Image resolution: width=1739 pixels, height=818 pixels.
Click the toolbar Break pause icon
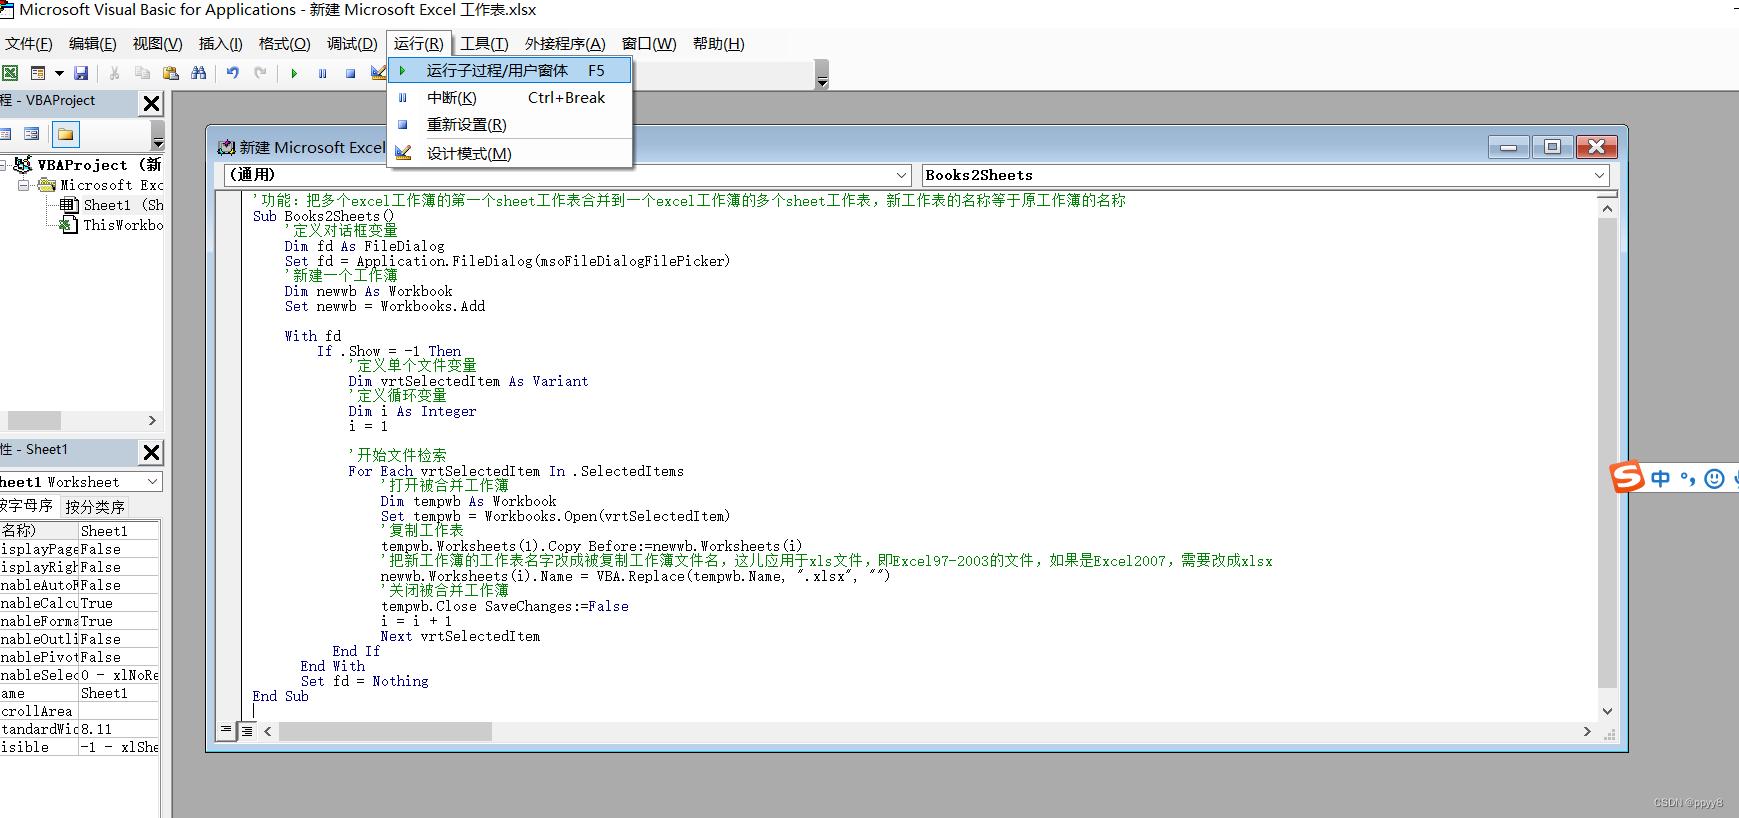pyautogui.click(x=322, y=73)
